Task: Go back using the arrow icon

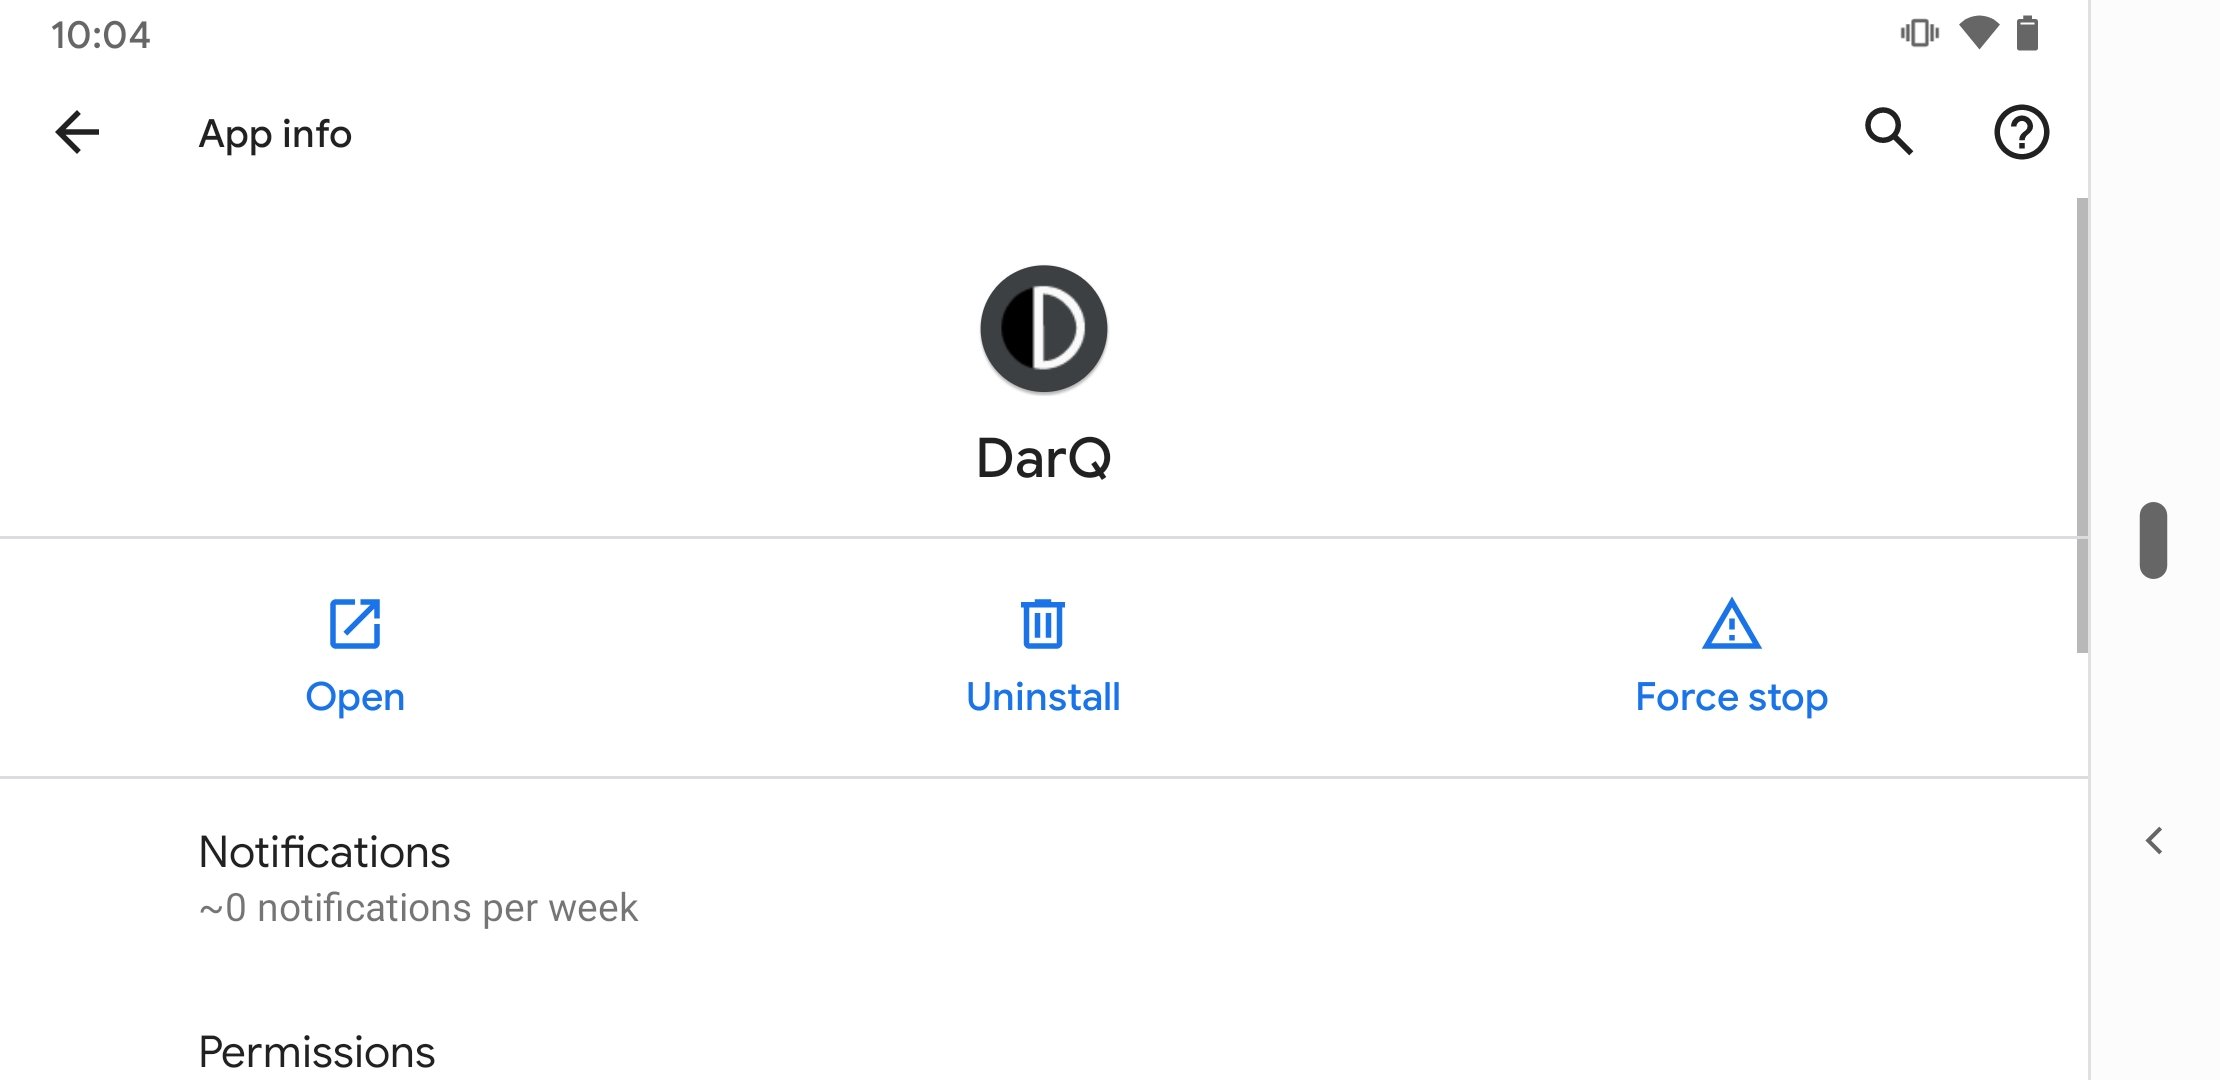Action: [77, 132]
